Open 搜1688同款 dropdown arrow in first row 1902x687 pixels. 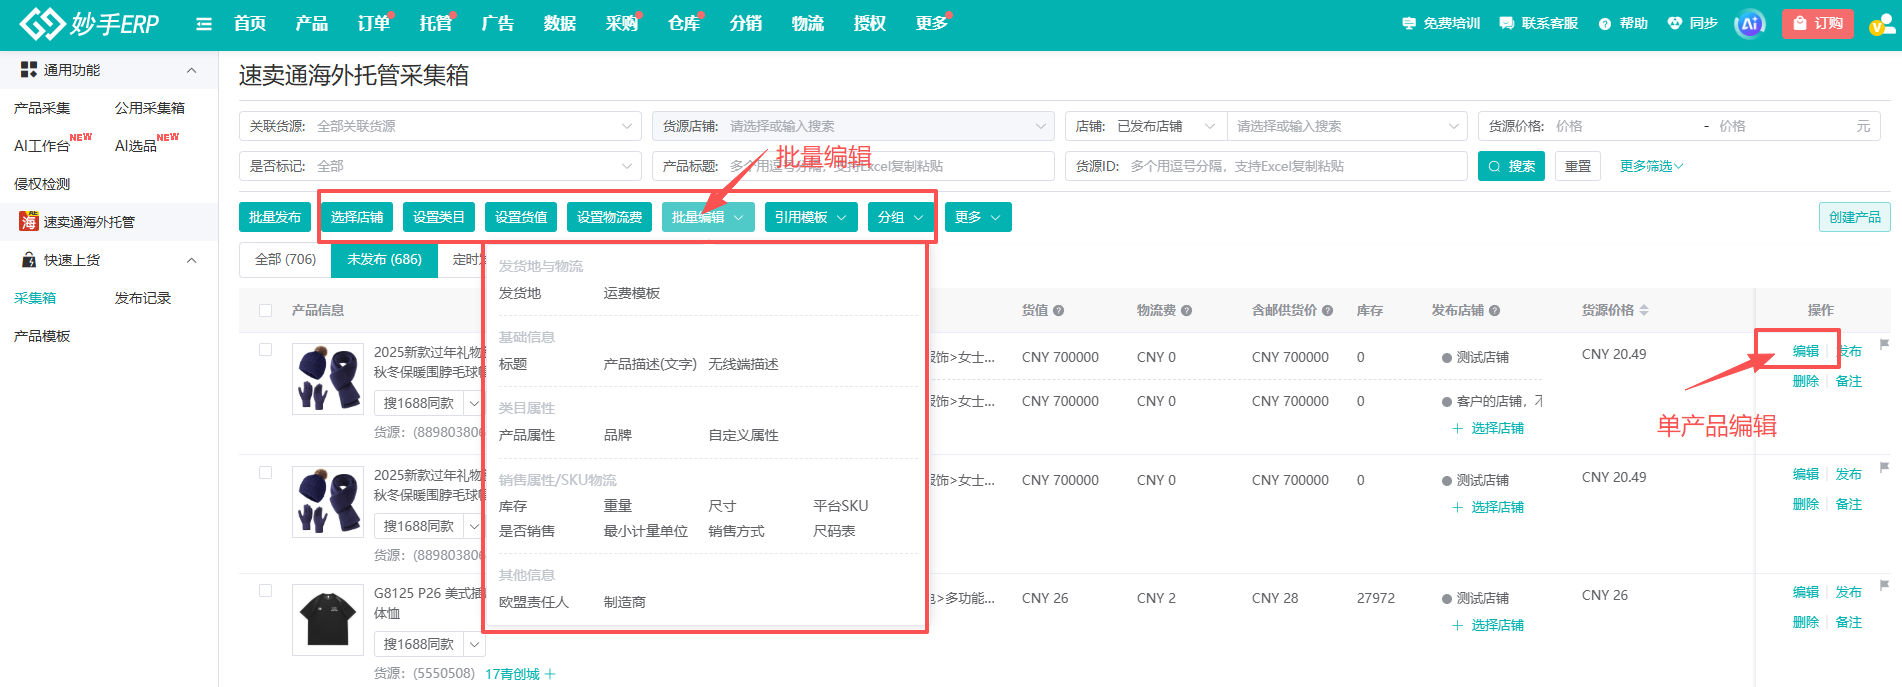tap(475, 403)
